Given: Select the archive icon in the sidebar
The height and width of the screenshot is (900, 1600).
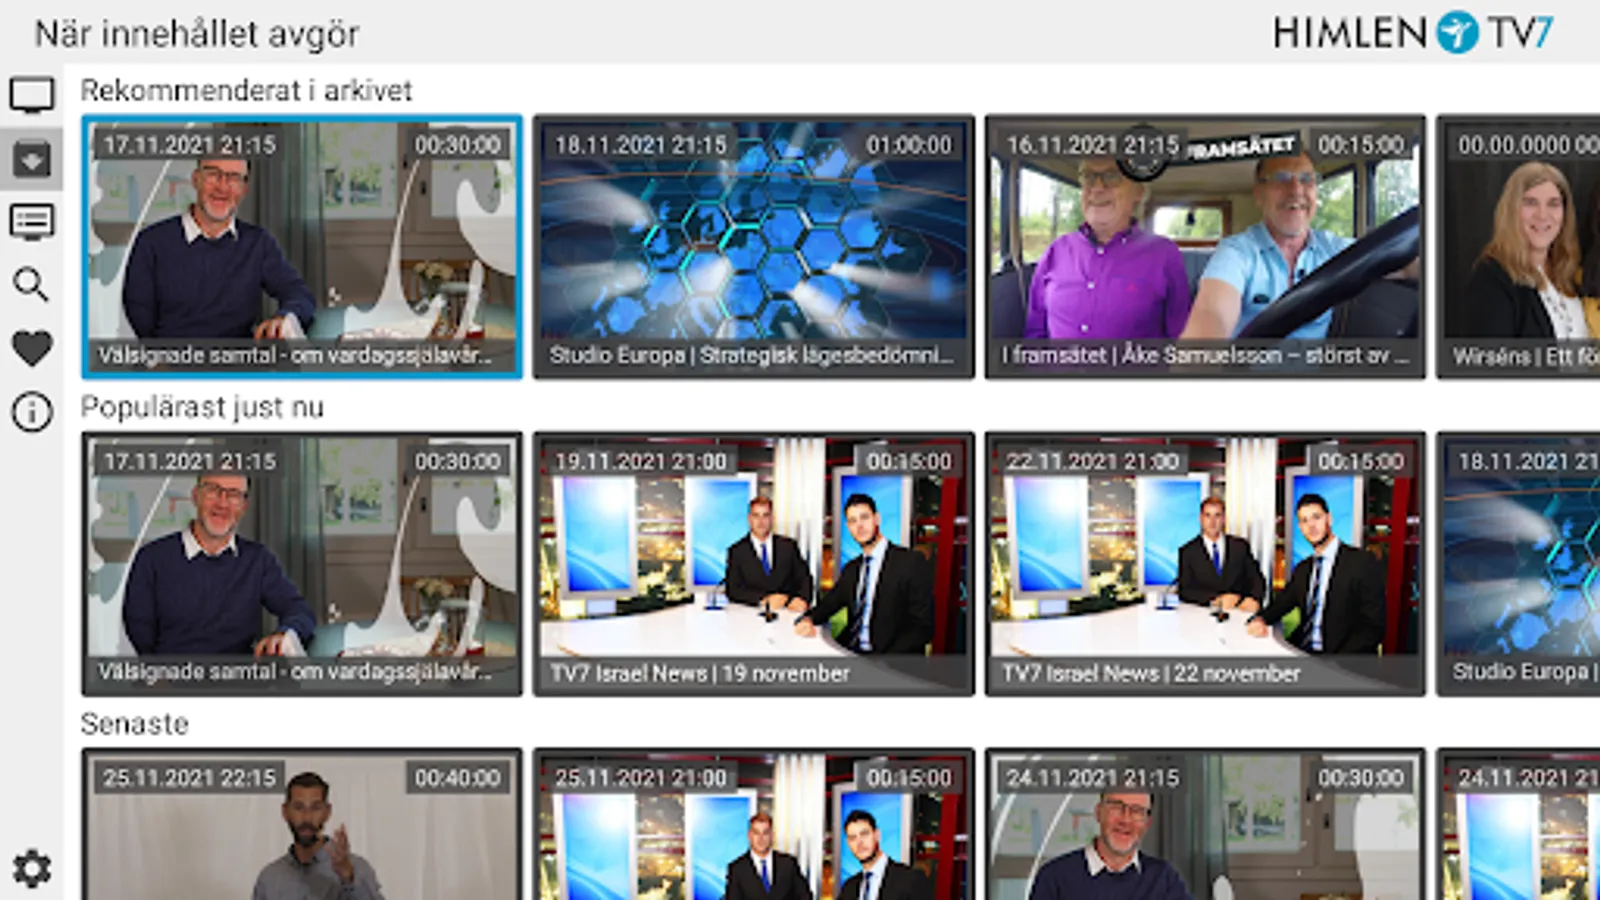Looking at the screenshot, I should pyautogui.click(x=31, y=158).
